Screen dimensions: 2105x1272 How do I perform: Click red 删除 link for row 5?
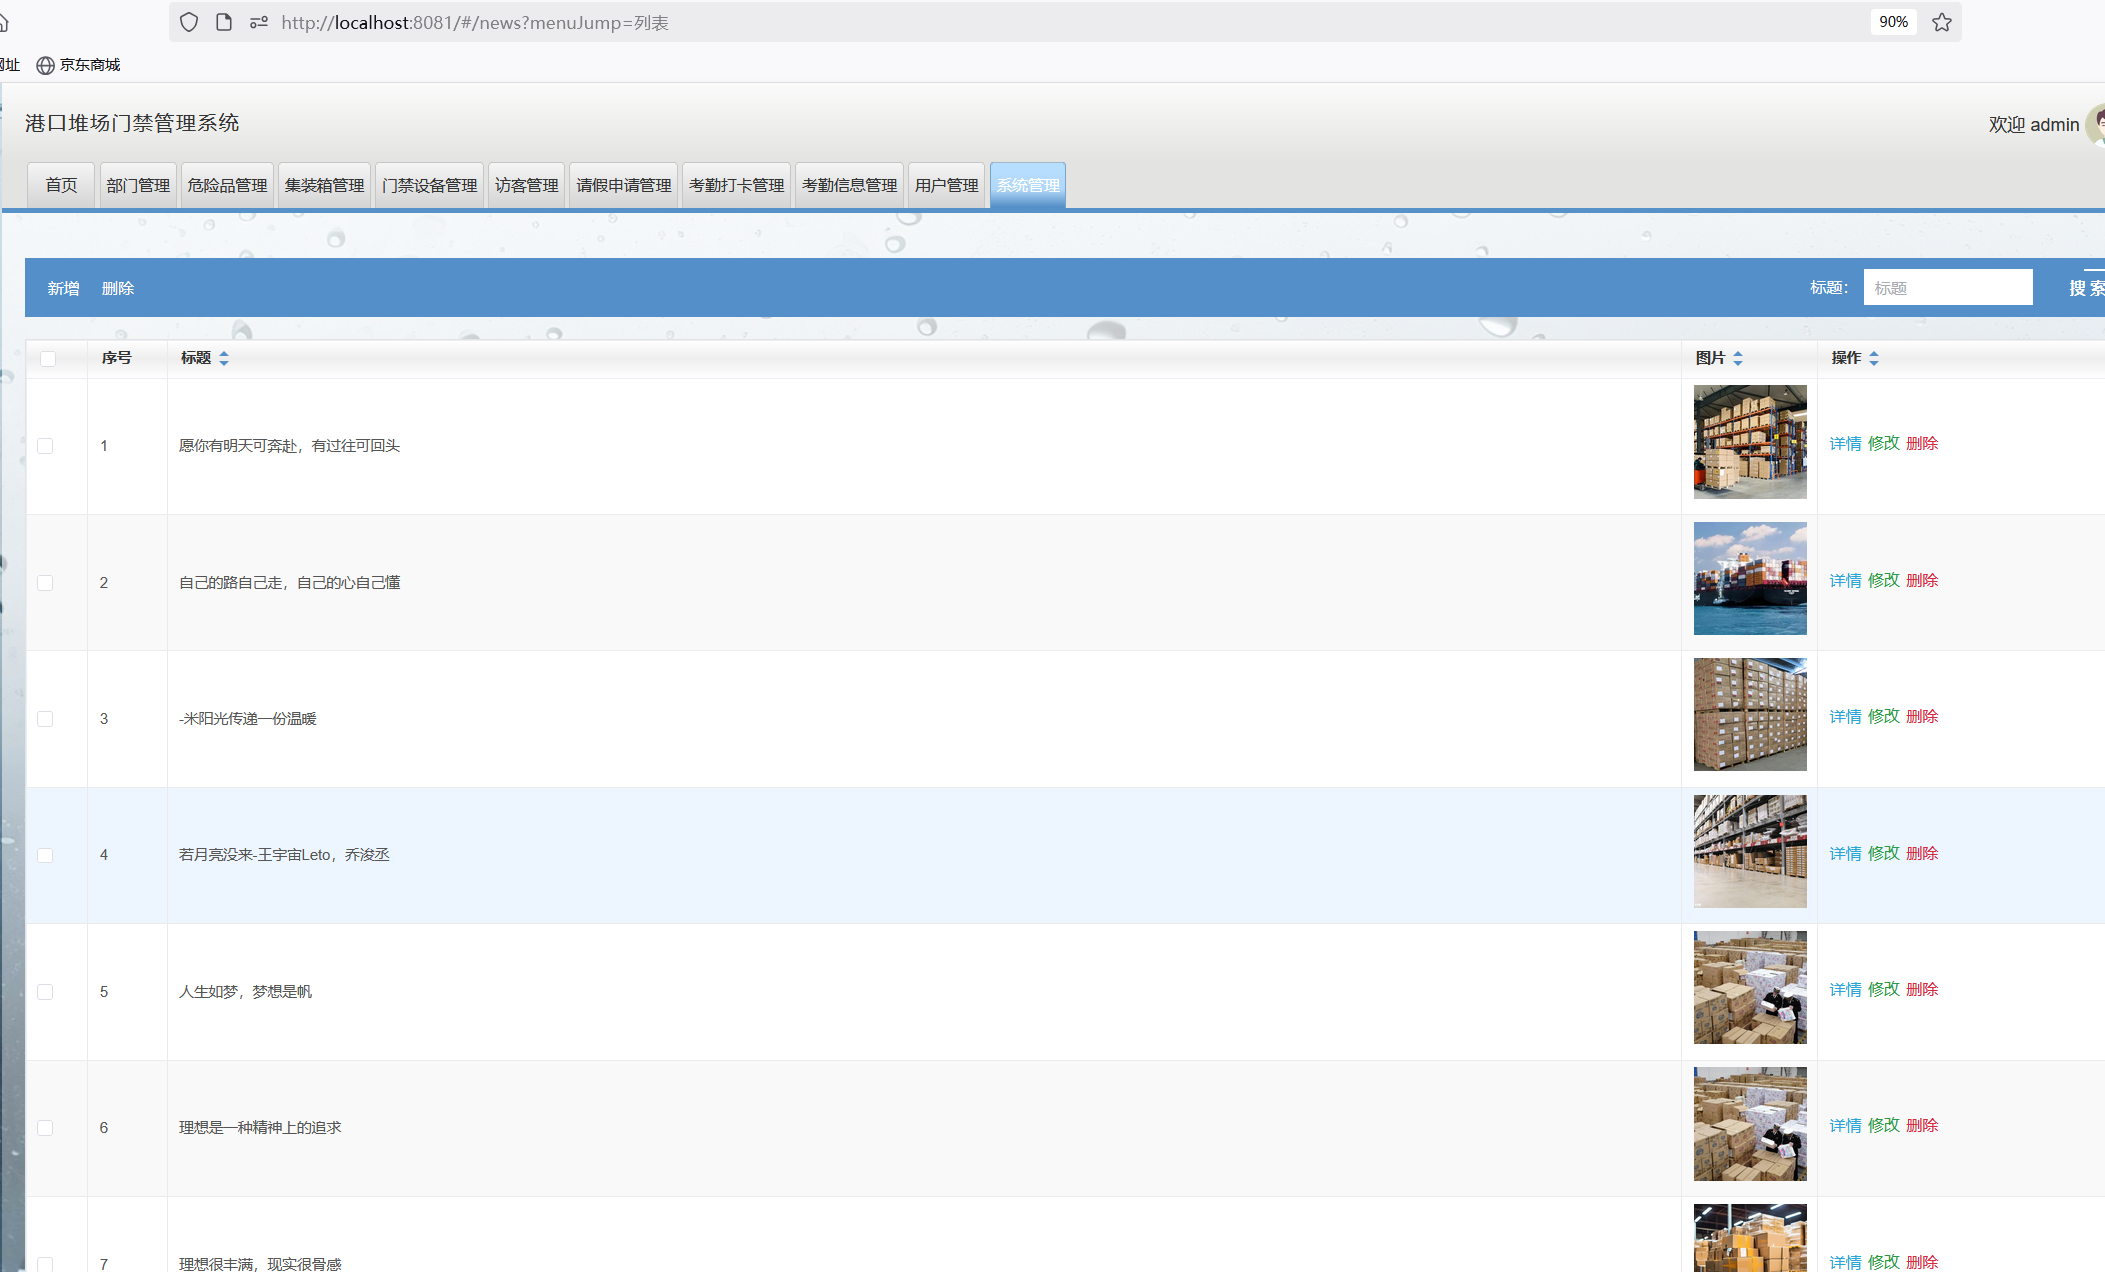[x=1921, y=989]
